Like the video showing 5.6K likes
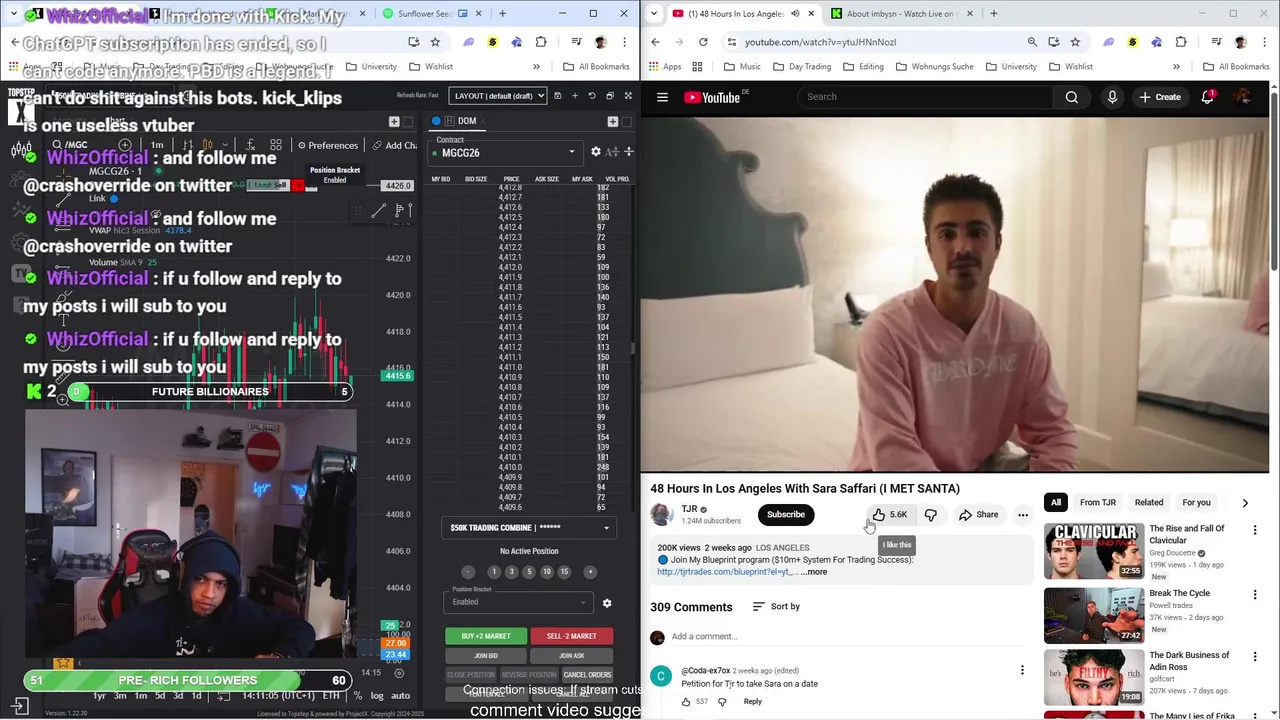The image size is (1280, 720). point(889,514)
